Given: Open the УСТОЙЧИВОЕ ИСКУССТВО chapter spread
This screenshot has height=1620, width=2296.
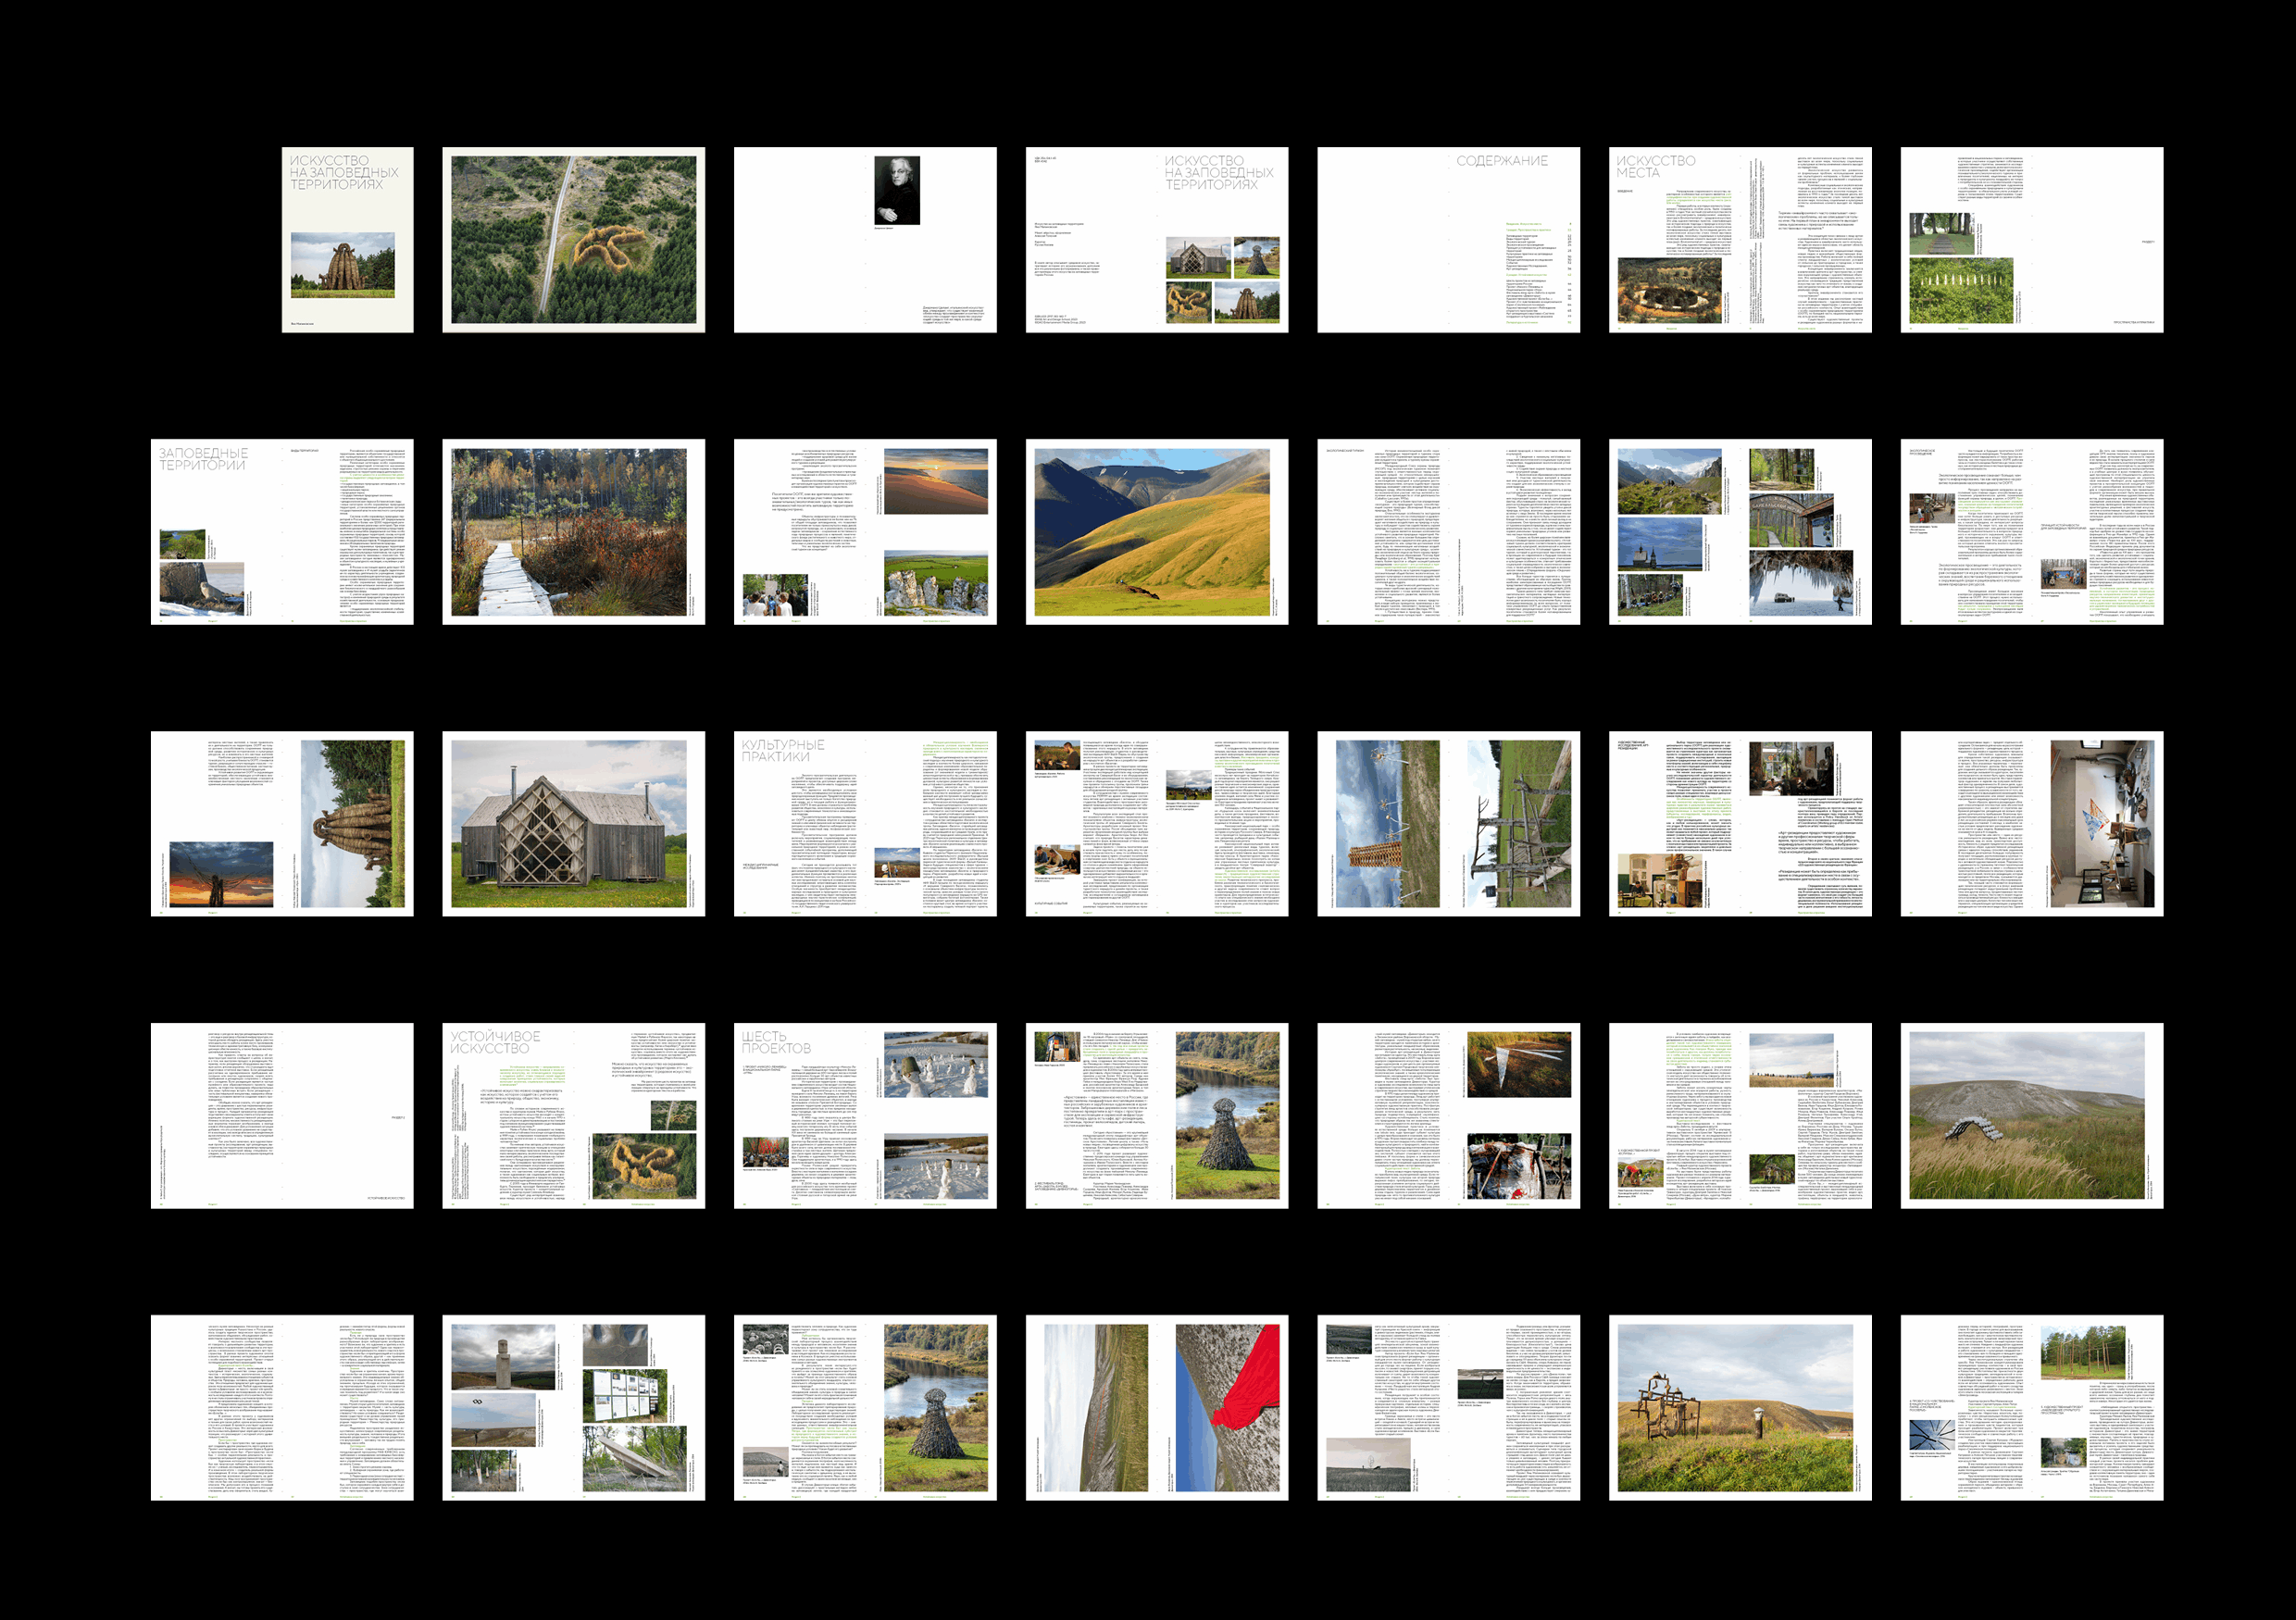Looking at the screenshot, I should [573, 1115].
